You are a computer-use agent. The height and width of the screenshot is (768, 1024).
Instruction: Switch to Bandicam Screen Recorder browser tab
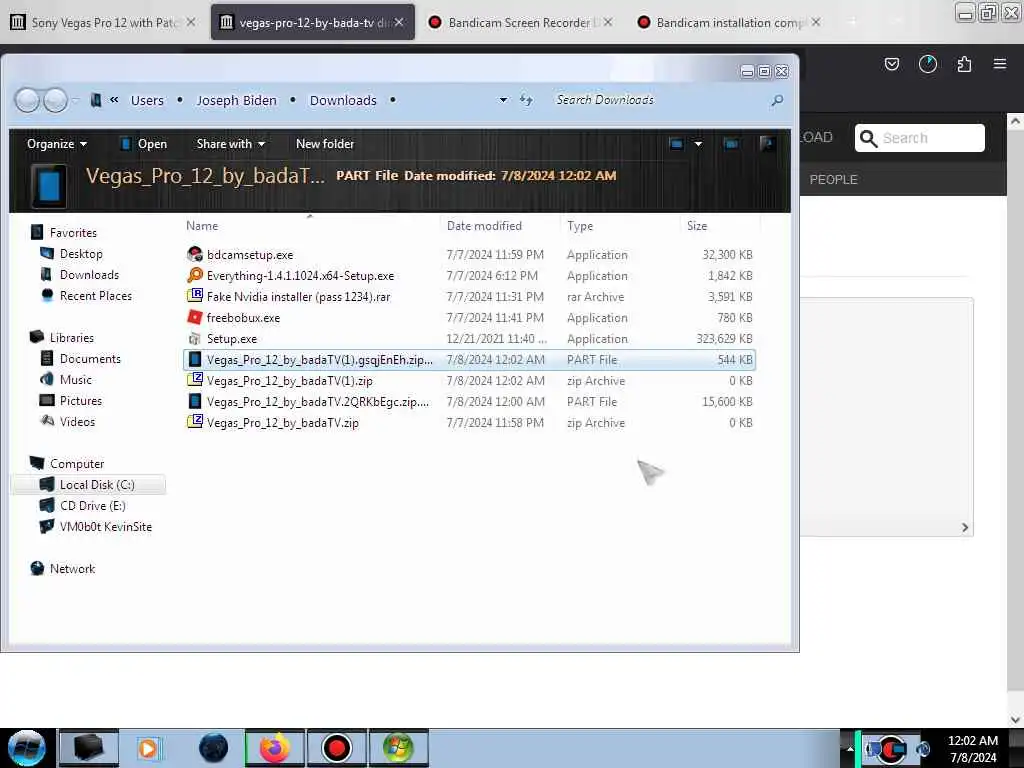[519, 22]
